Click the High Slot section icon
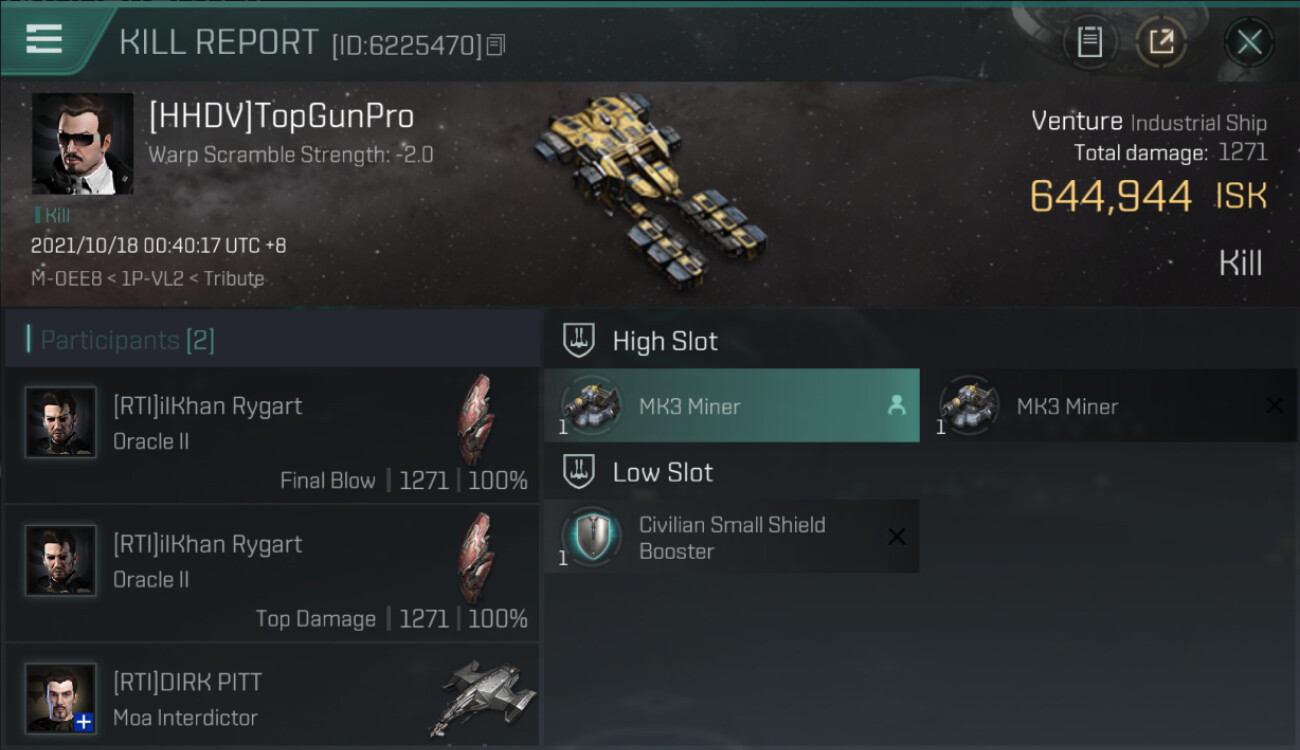Viewport: 1300px width, 750px height. [578, 340]
